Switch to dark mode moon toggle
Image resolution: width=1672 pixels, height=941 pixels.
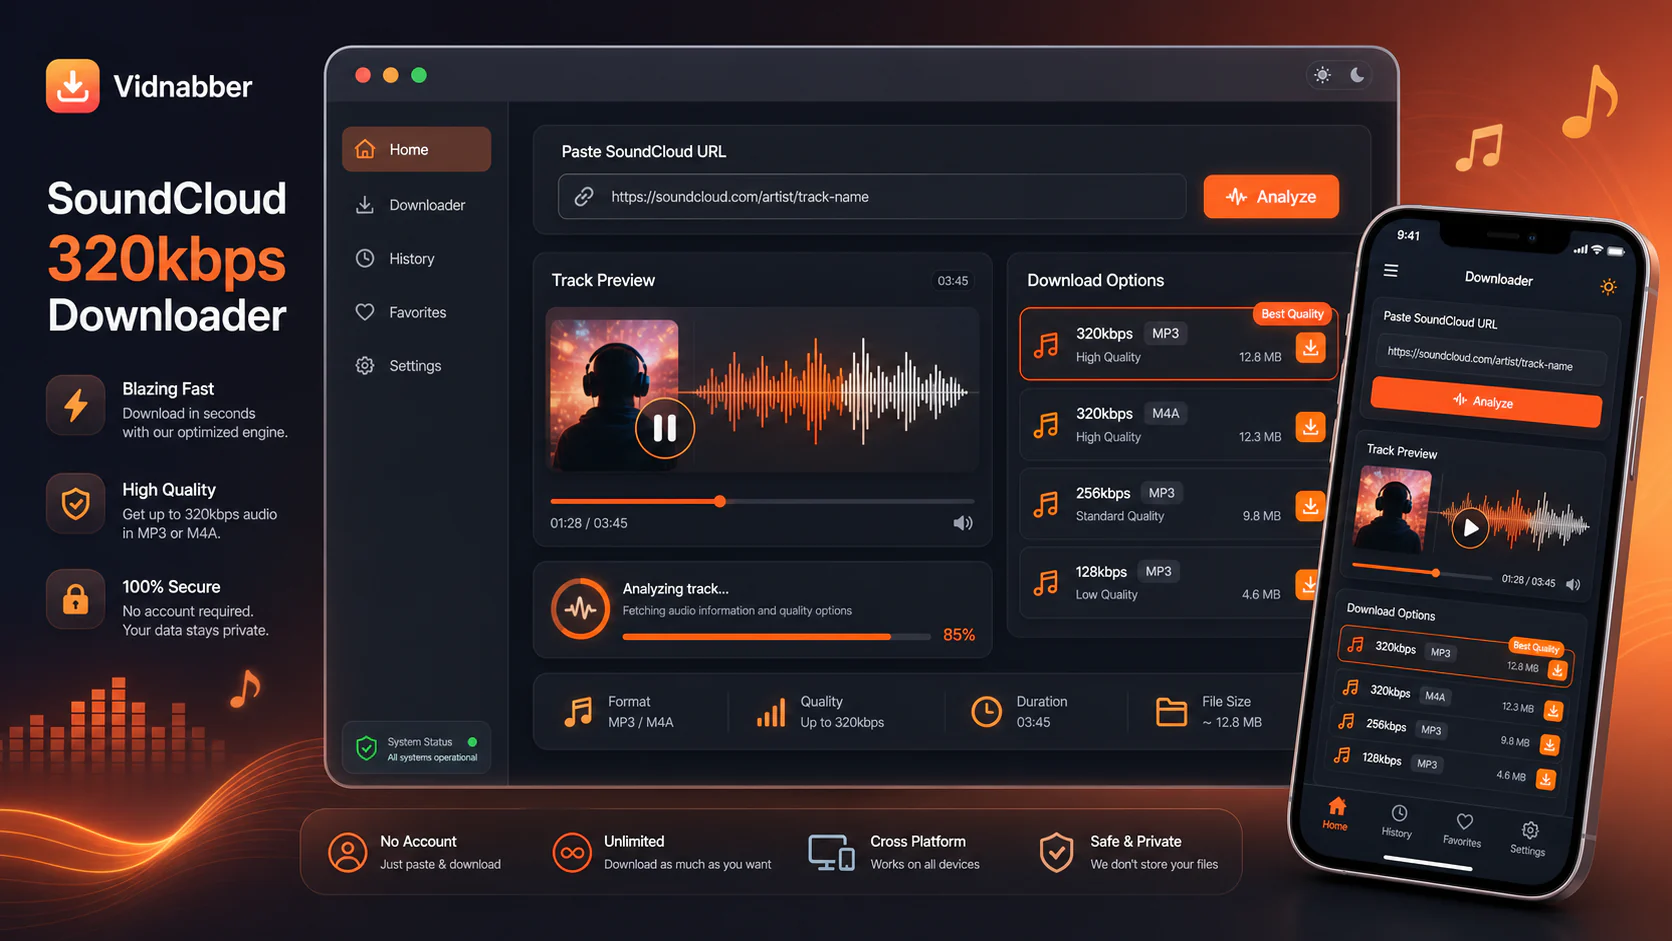point(1357,75)
